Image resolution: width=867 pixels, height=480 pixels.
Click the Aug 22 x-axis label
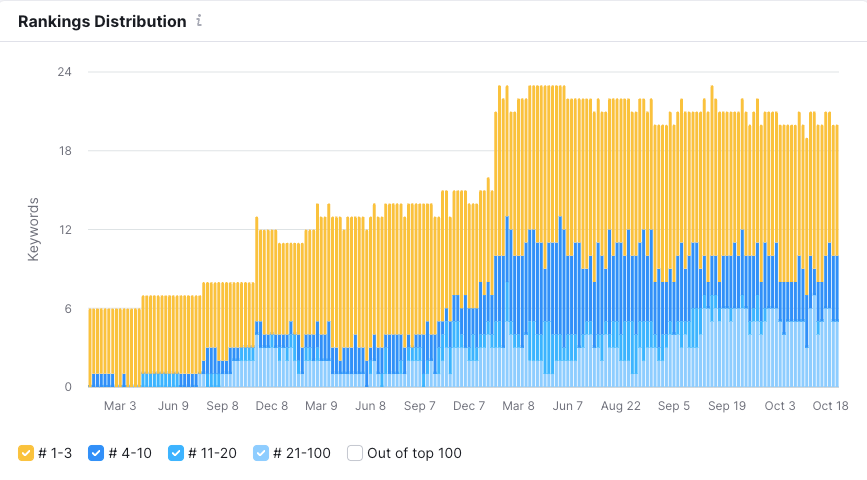pyautogui.click(x=621, y=406)
